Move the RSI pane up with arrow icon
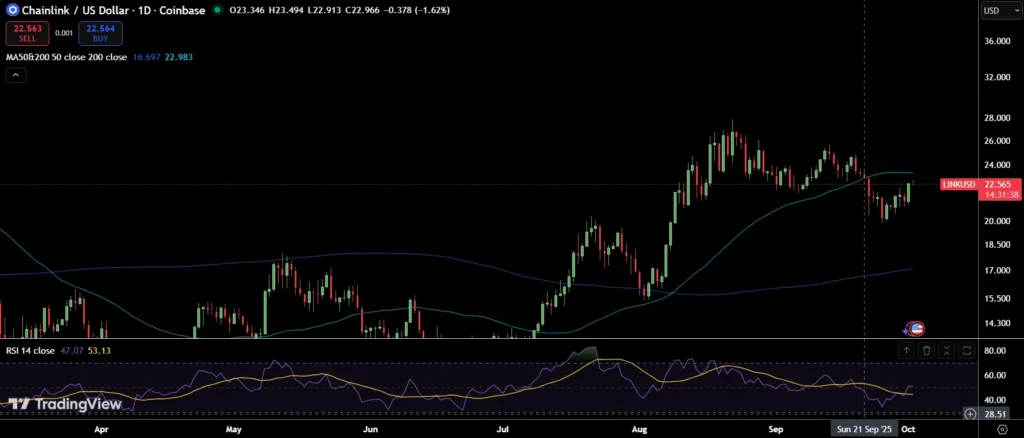This screenshot has height=438, width=1024. [x=906, y=351]
